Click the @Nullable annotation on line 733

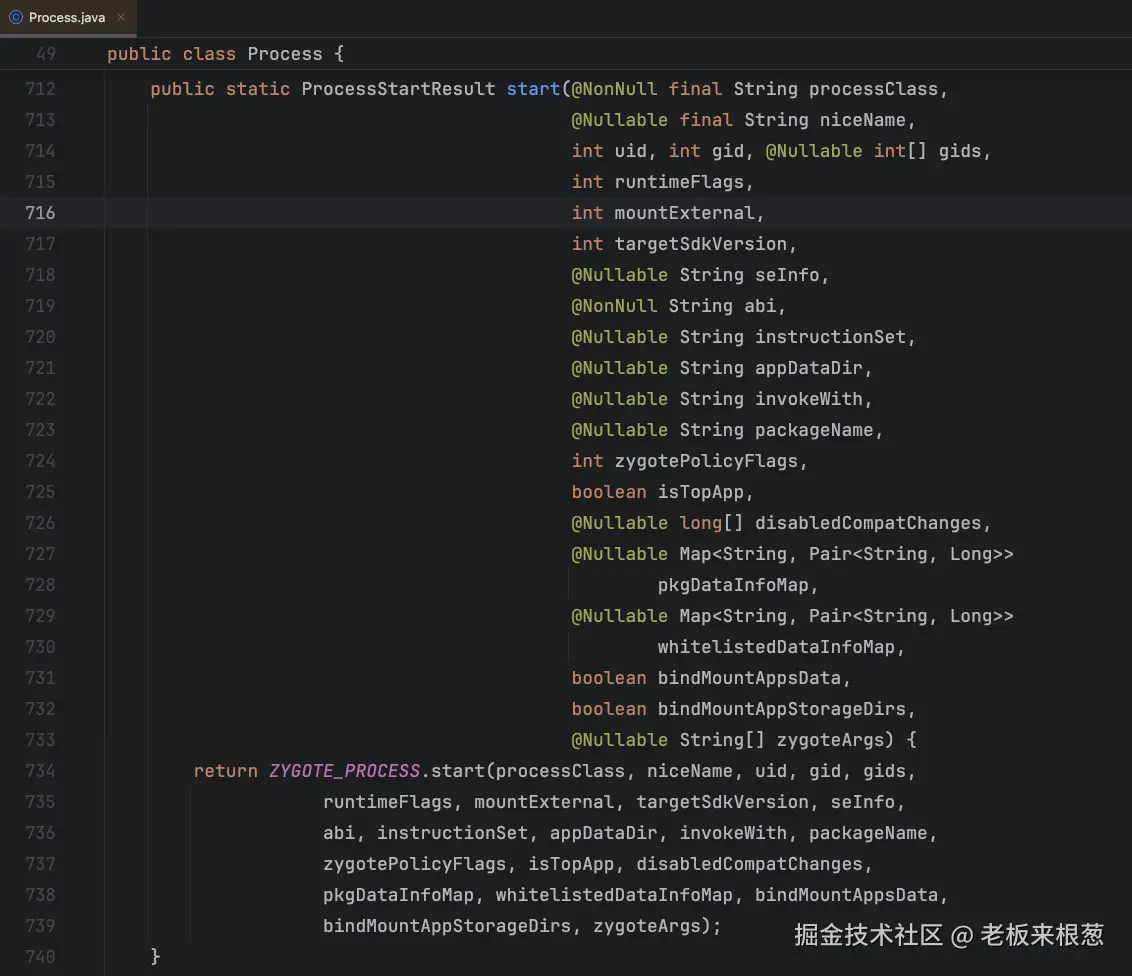click(x=619, y=741)
